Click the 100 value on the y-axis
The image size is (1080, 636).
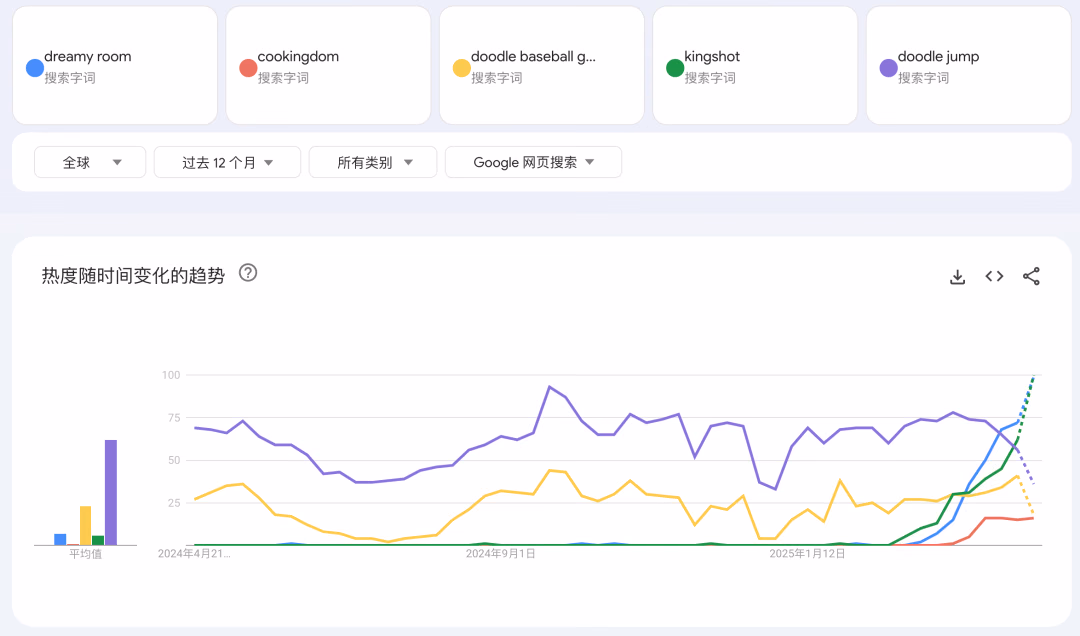[171, 375]
